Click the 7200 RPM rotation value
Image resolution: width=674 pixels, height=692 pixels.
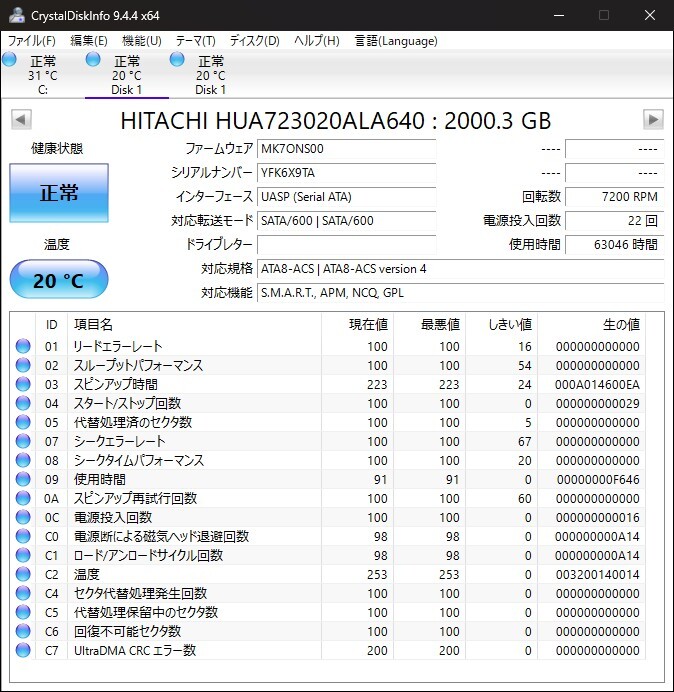pyautogui.click(x=614, y=196)
